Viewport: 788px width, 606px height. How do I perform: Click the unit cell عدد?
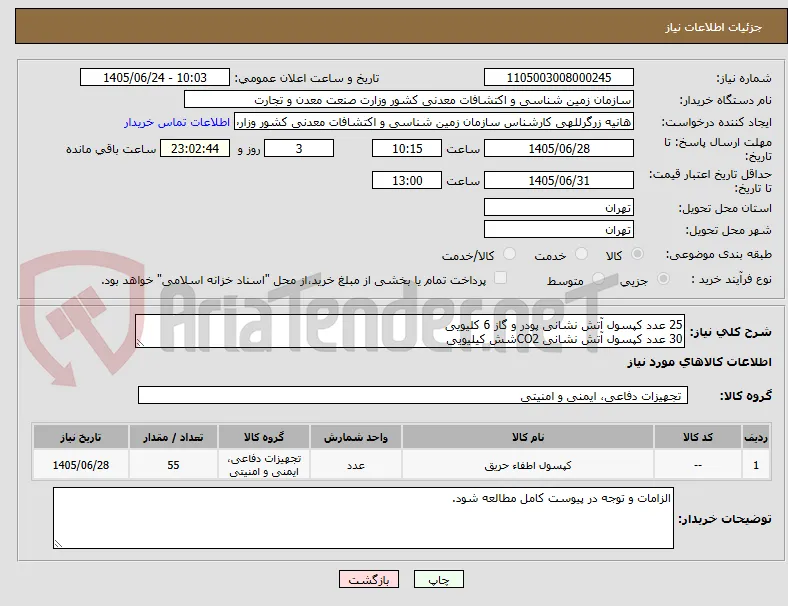tap(356, 465)
